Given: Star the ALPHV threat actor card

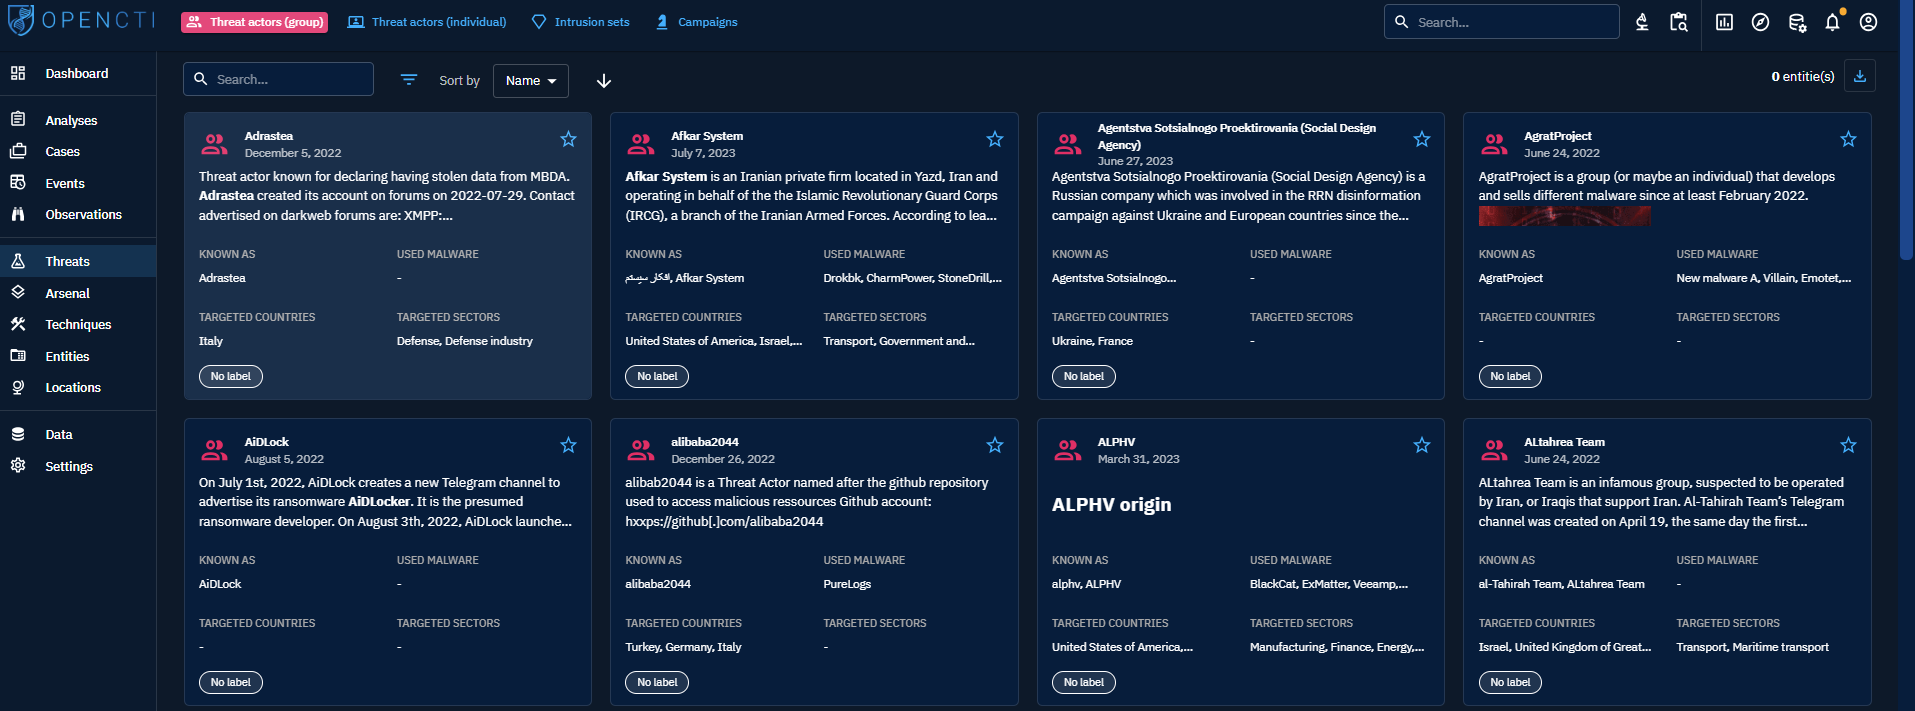Looking at the screenshot, I should (1421, 445).
